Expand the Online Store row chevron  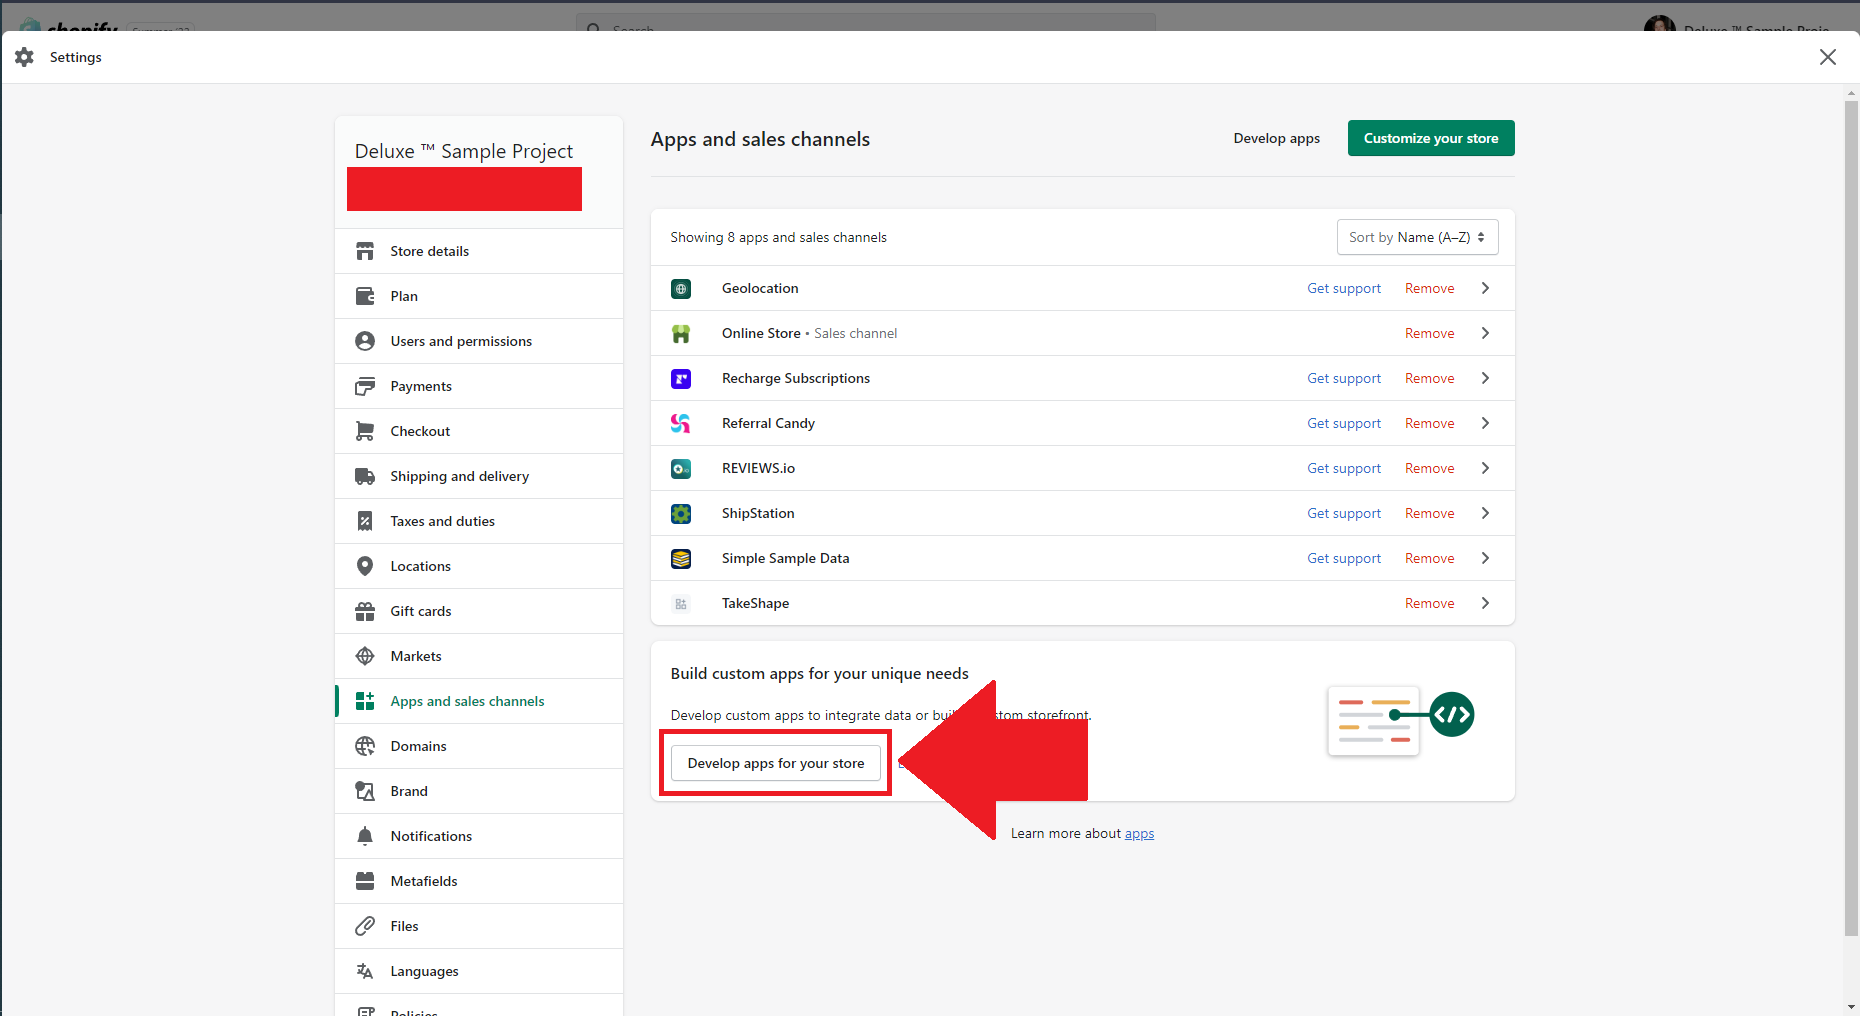point(1485,333)
